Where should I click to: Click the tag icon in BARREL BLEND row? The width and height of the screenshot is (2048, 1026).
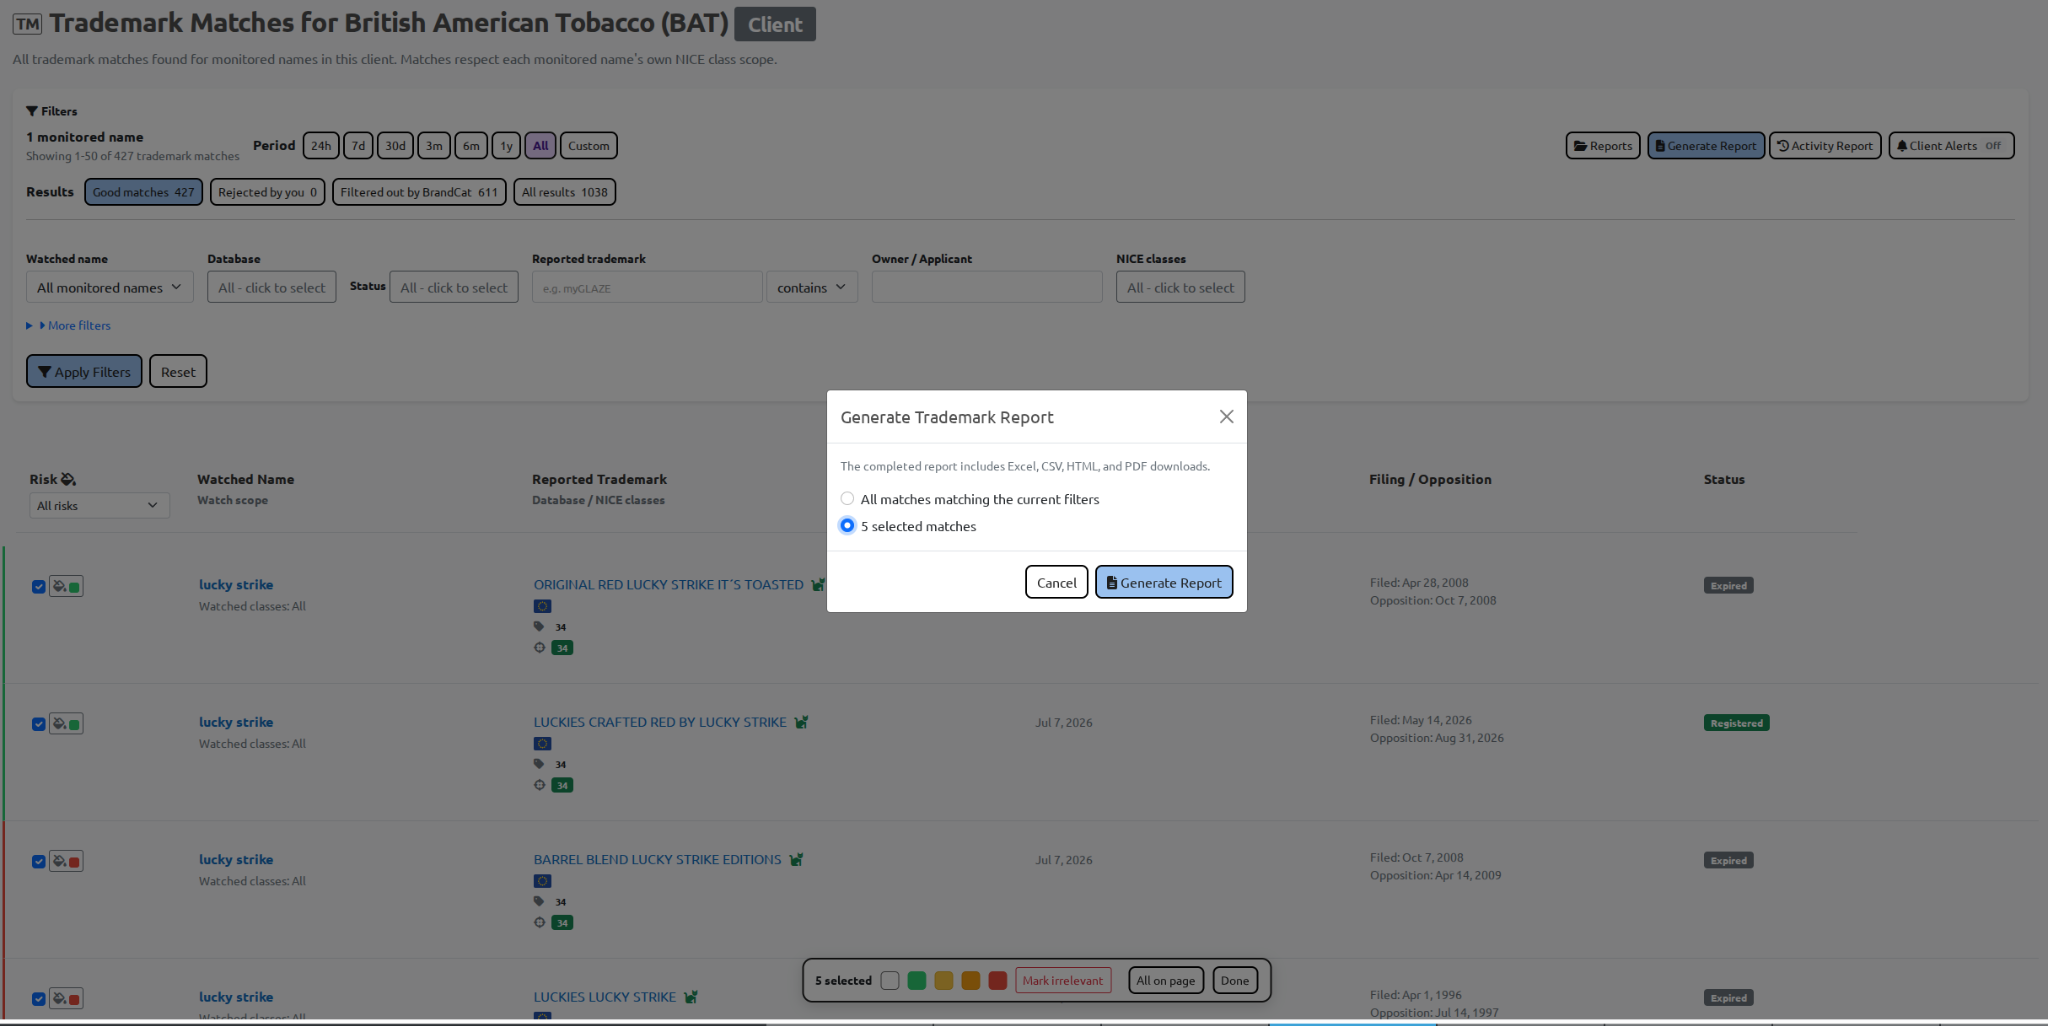point(539,901)
